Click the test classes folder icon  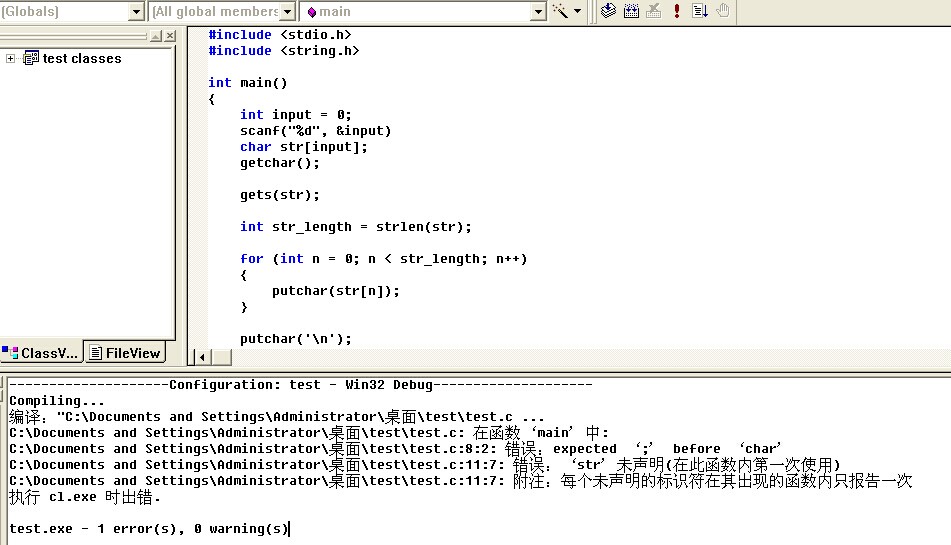click(31, 58)
